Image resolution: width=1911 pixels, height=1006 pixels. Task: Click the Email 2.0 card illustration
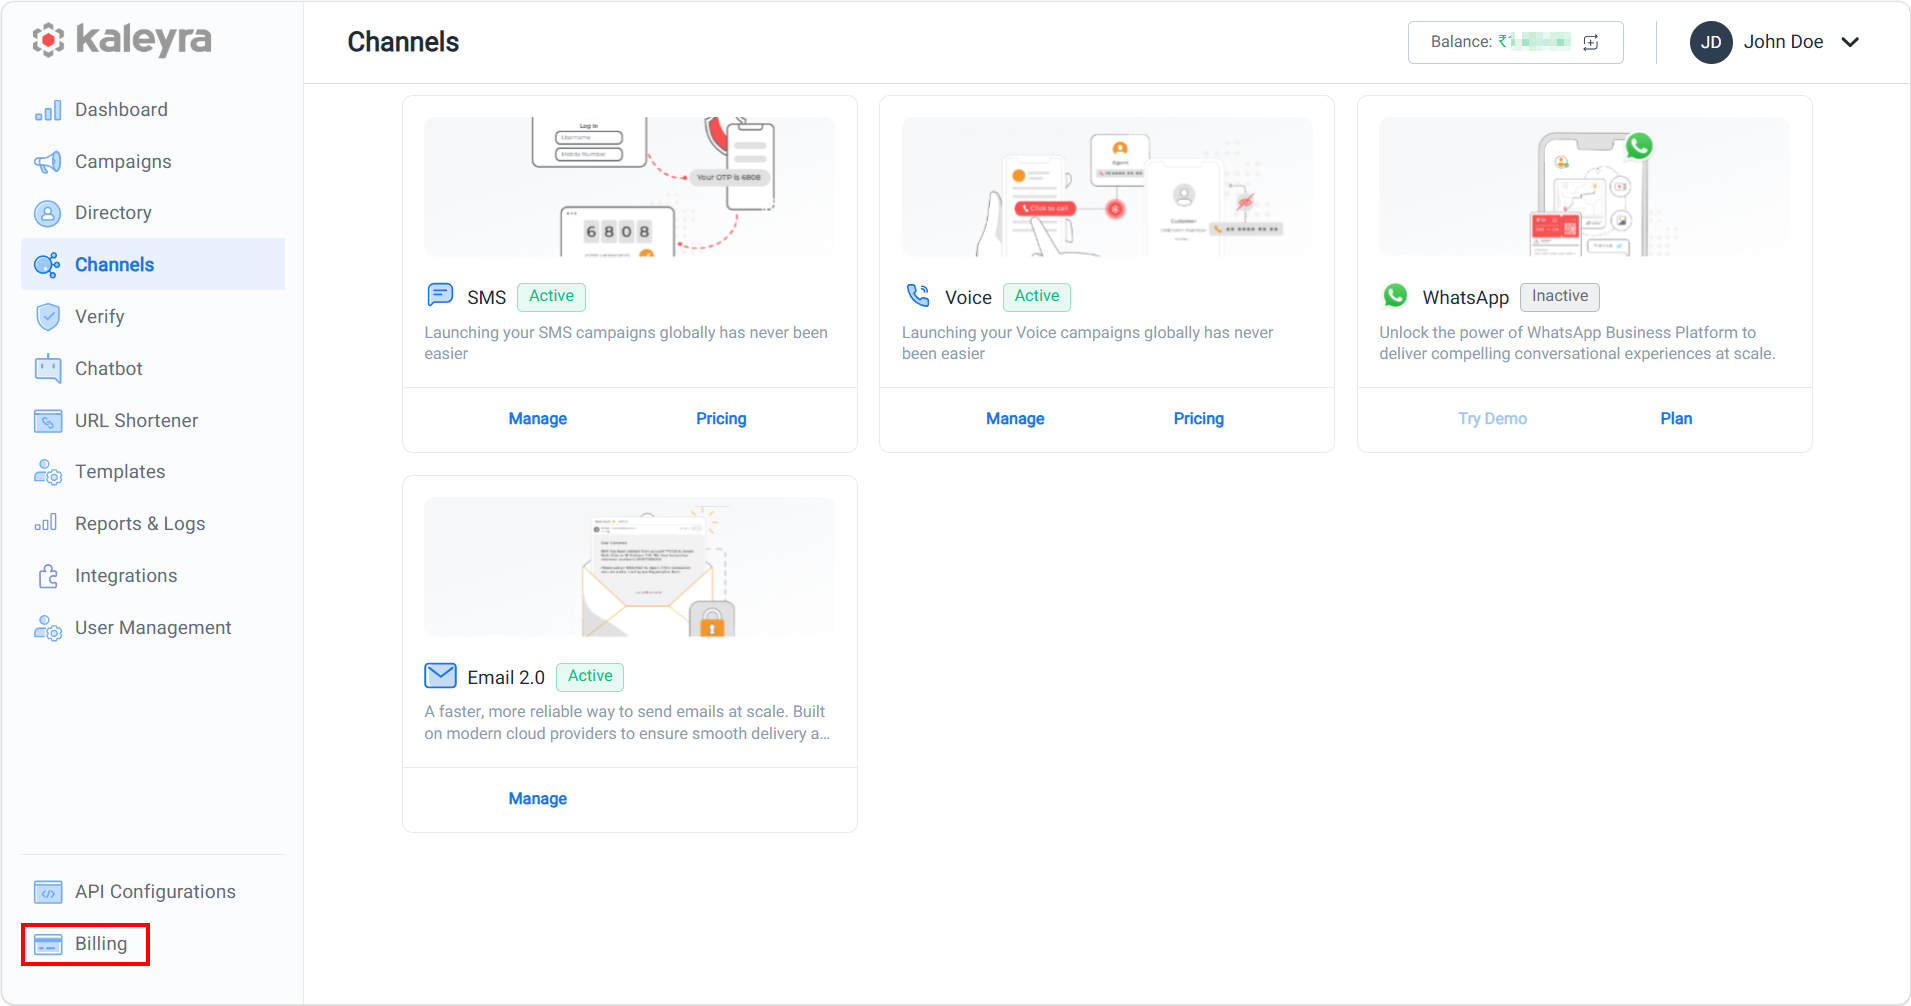(629, 567)
